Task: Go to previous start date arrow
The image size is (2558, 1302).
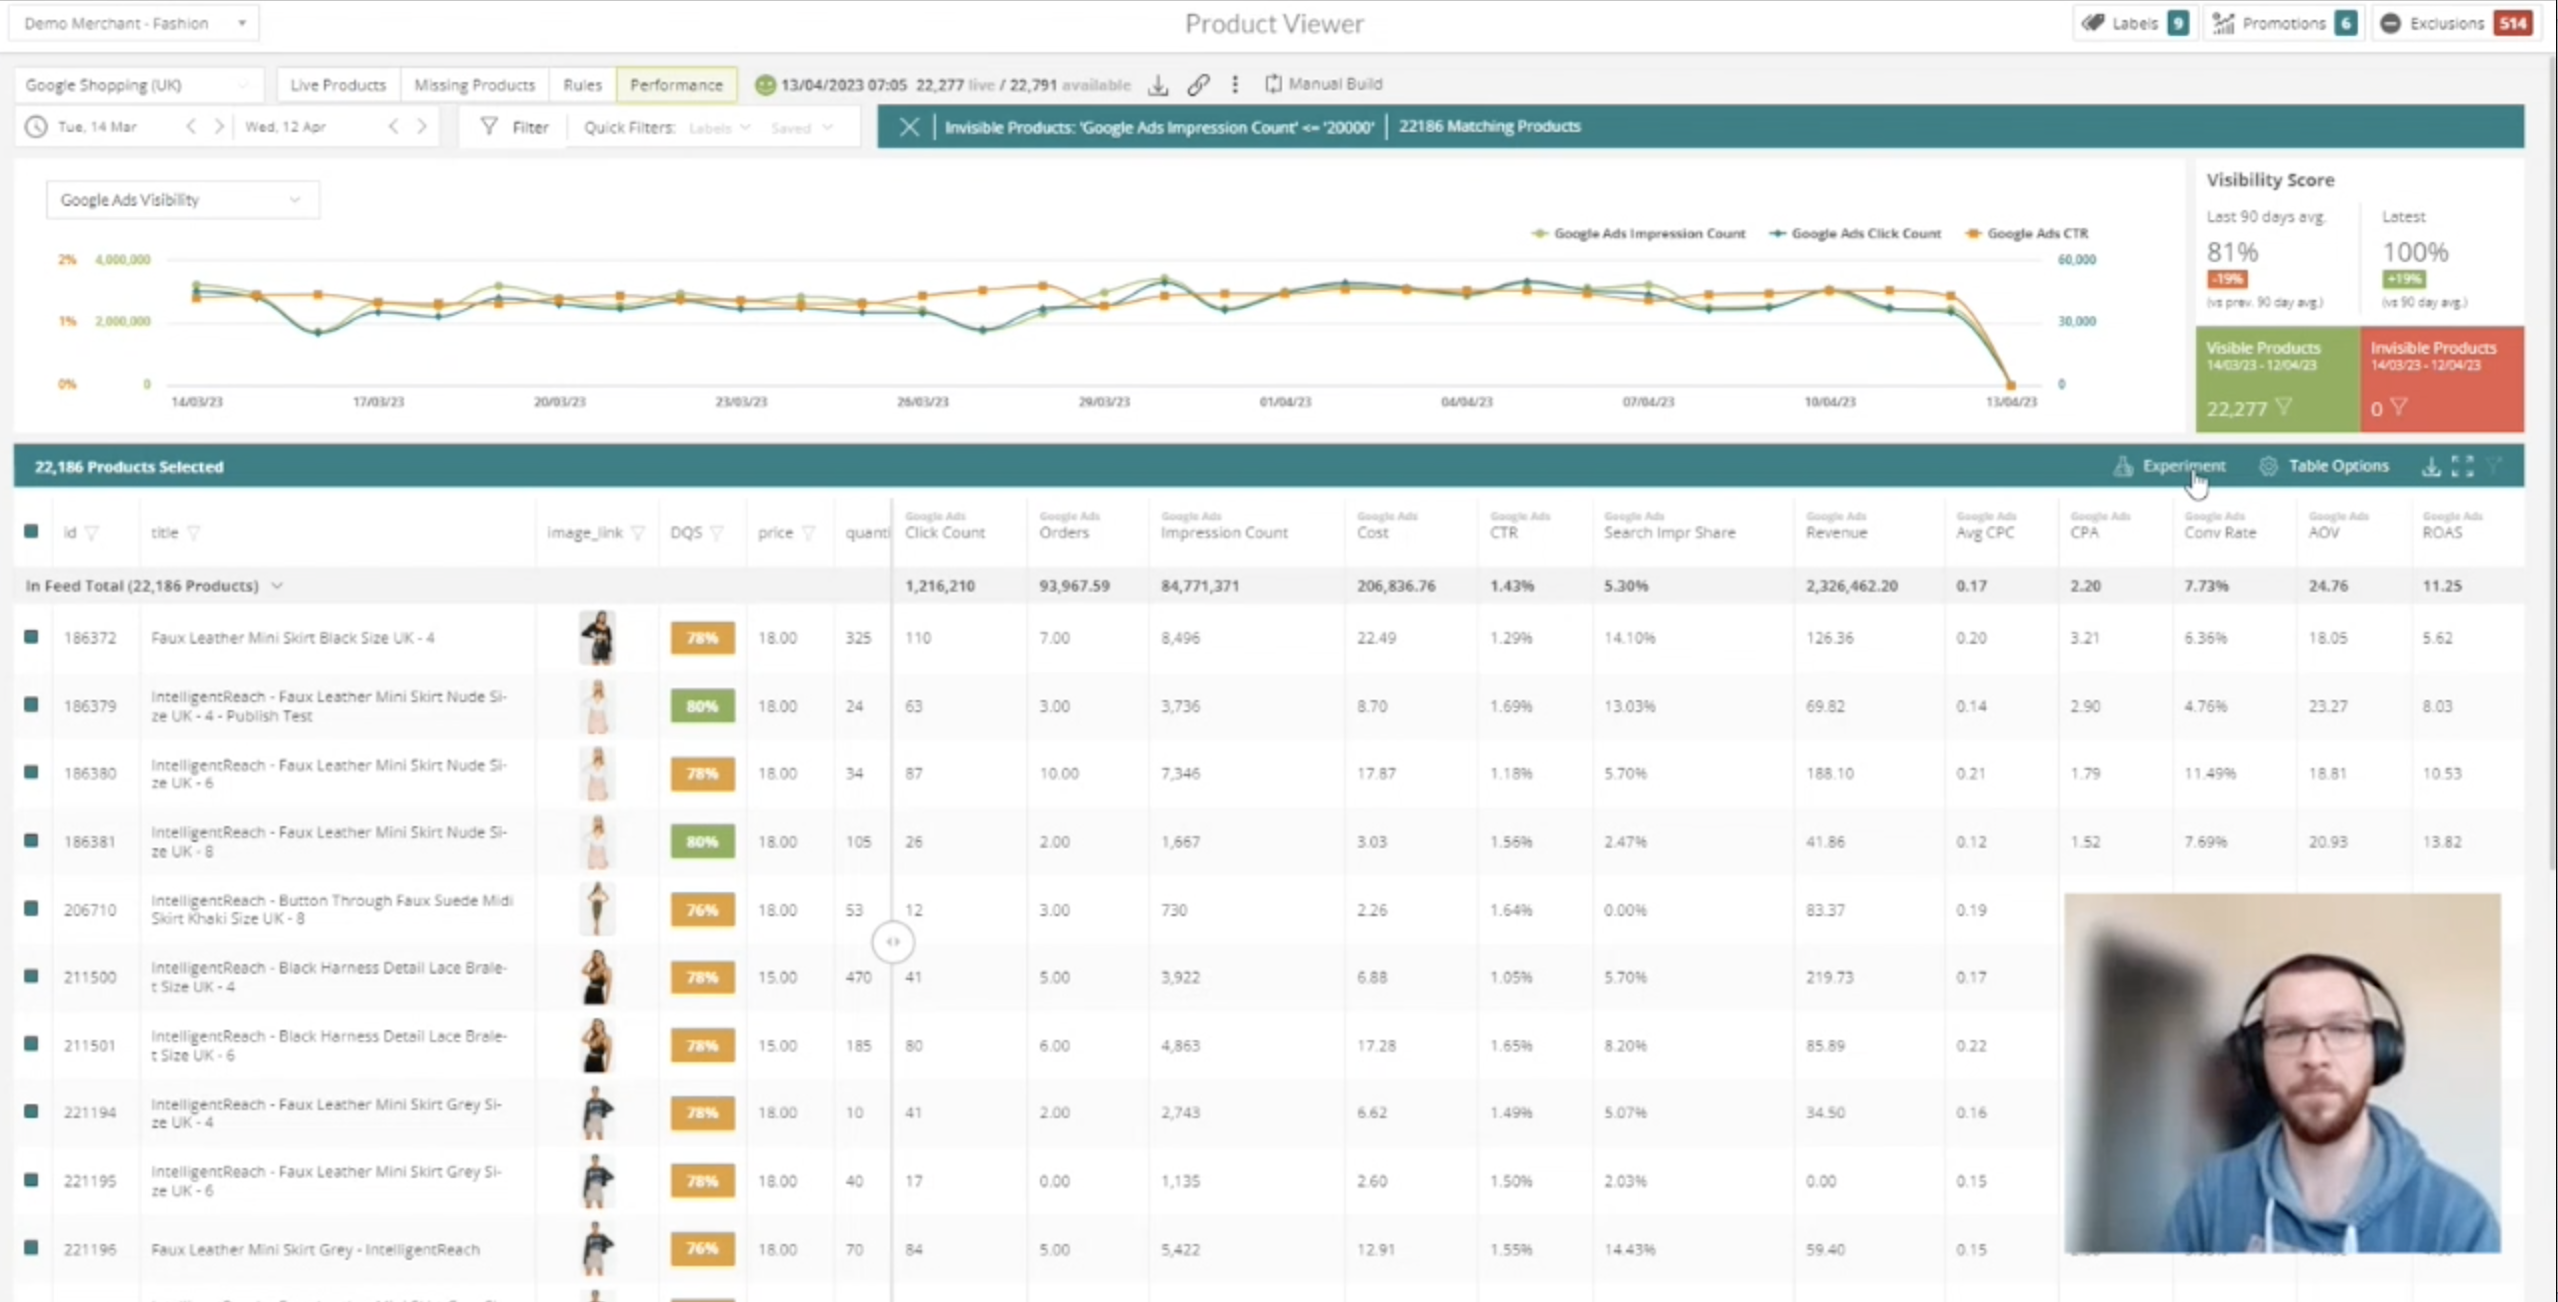Action: click(191, 127)
